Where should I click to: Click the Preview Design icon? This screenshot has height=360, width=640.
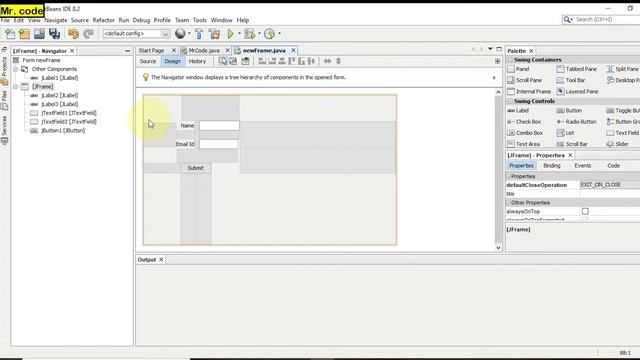tap(245, 61)
